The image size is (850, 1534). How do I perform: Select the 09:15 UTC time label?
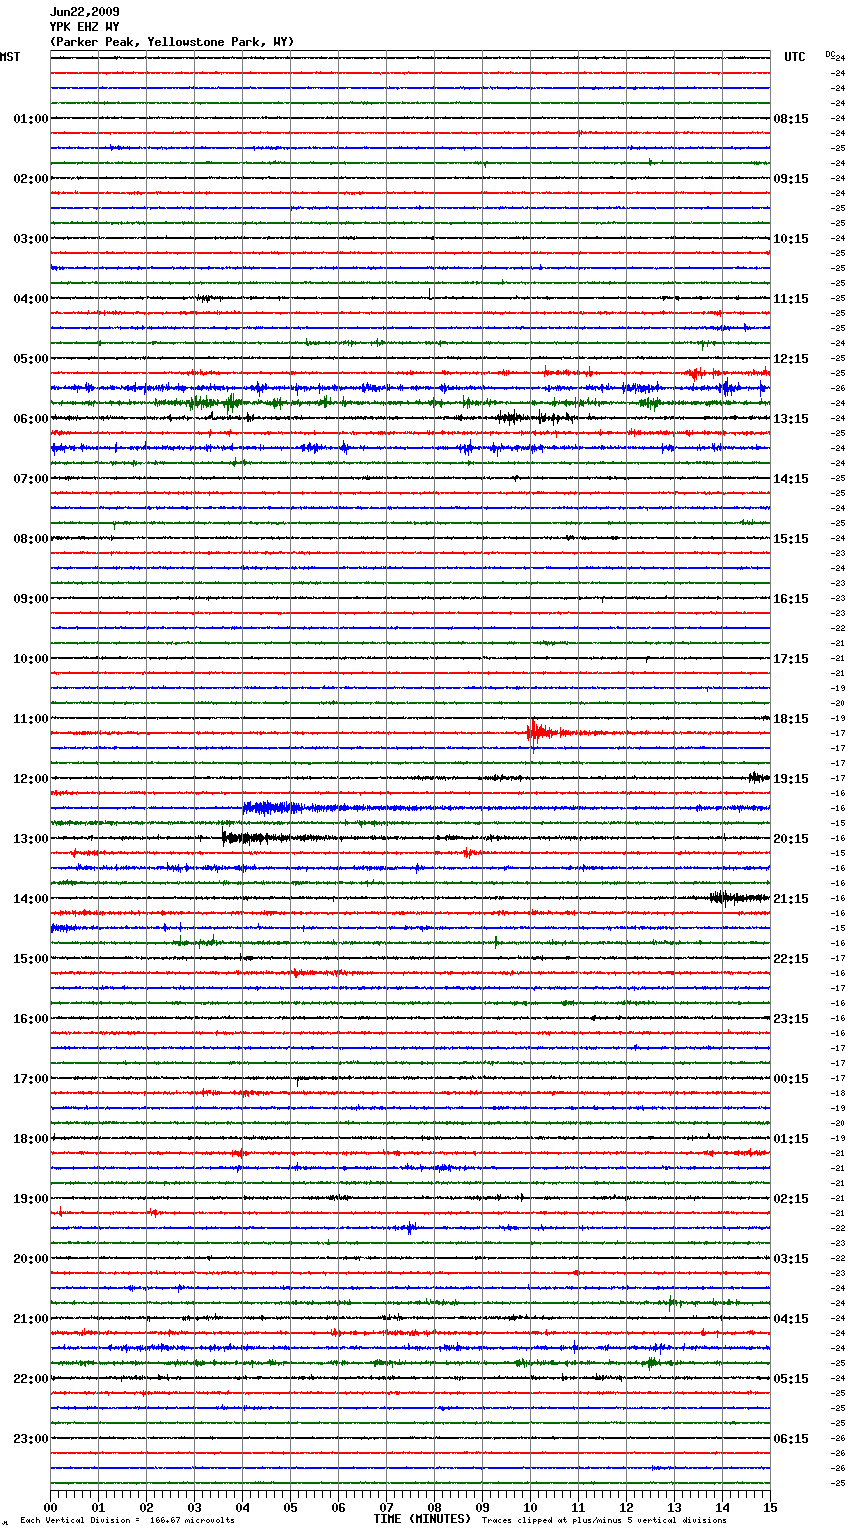791,179
